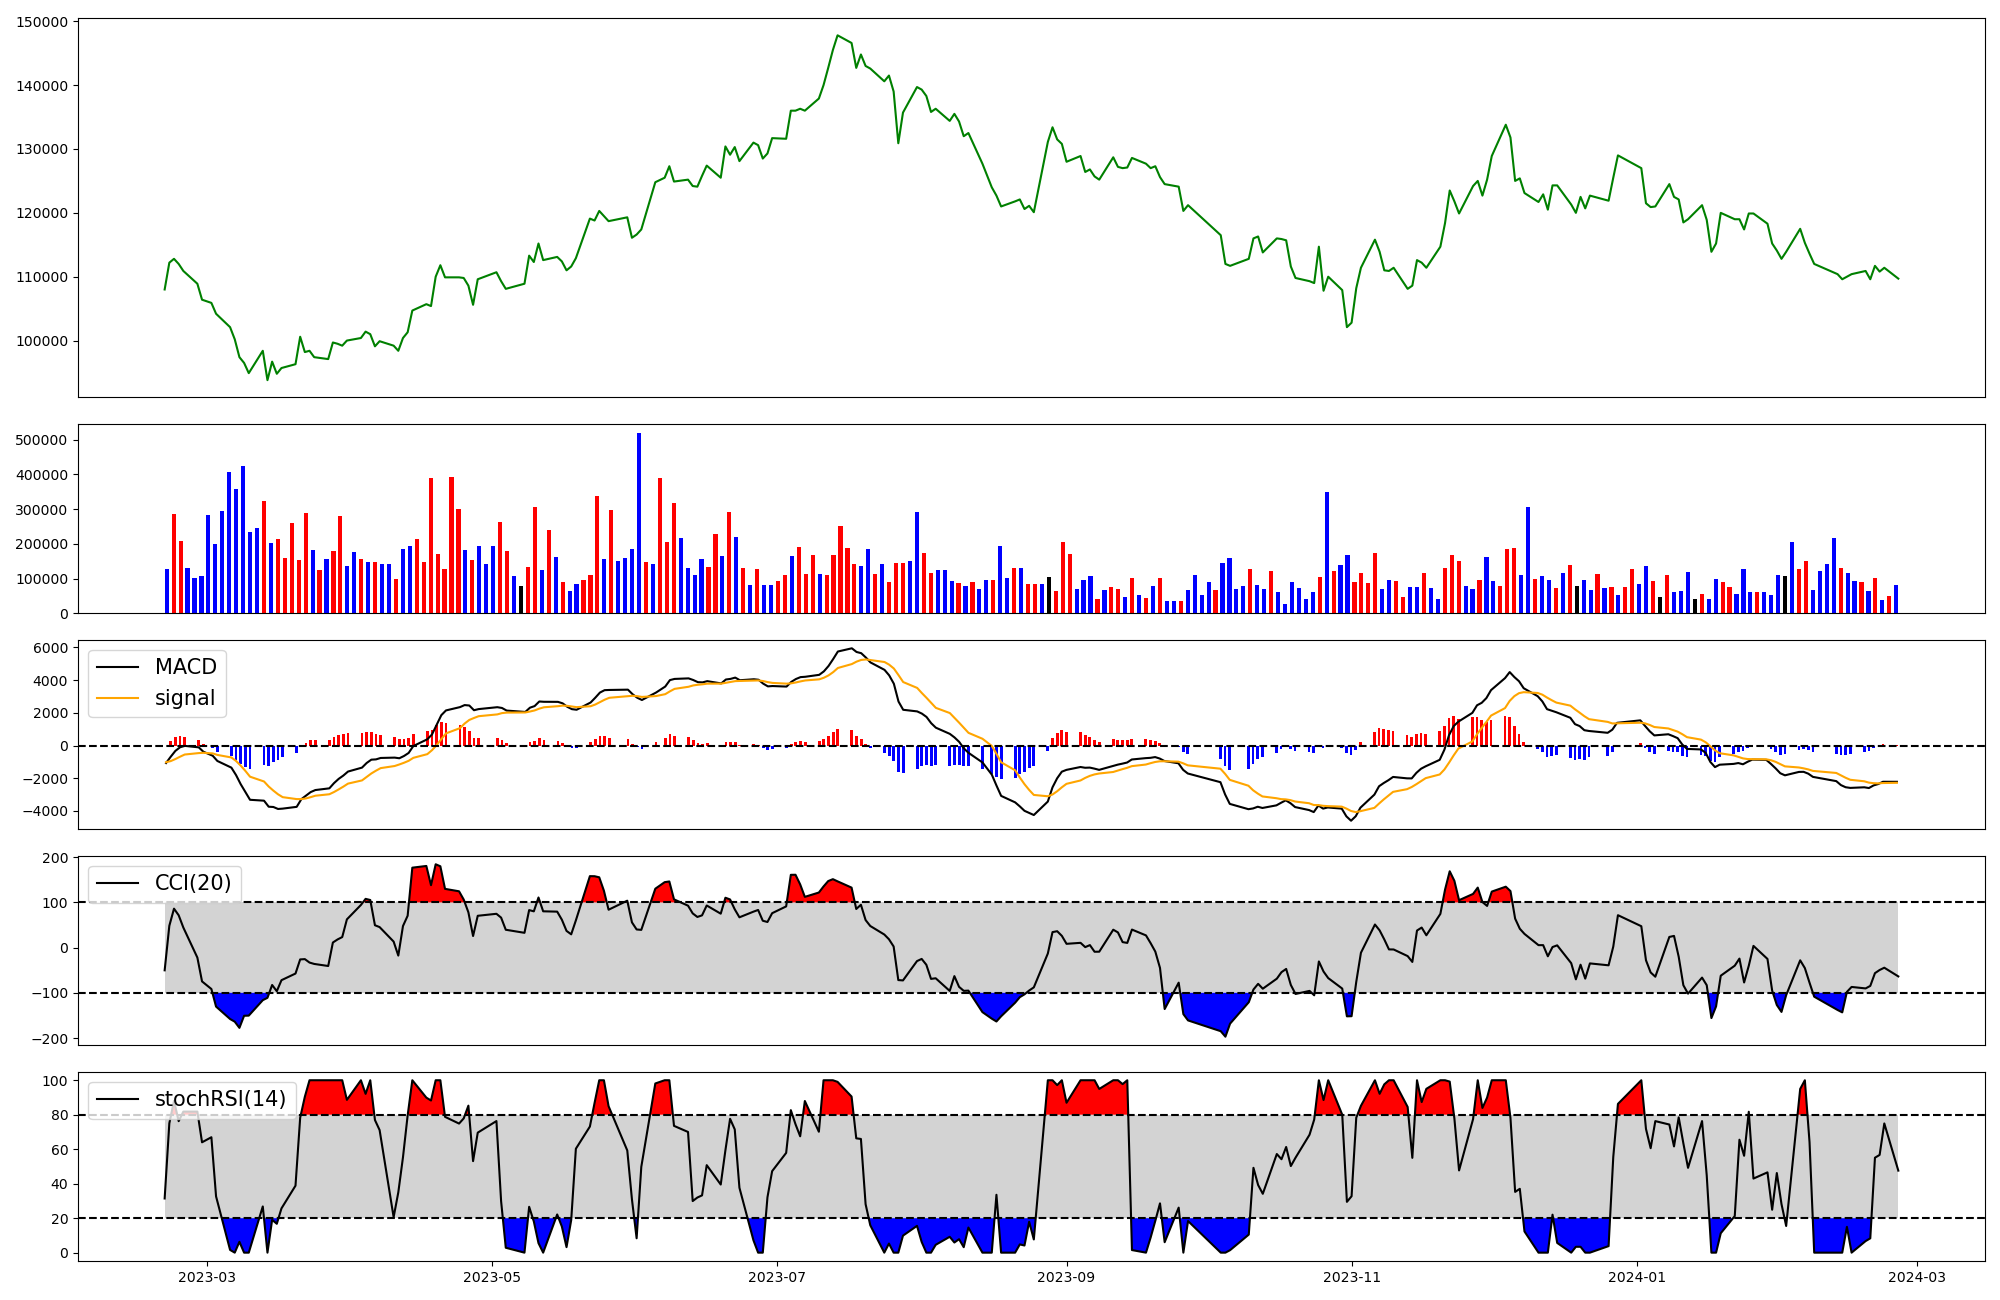Click the stochRSI(14) legend entry
Viewport: 2000px width, 1300px height.
pyautogui.click(x=220, y=1099)
